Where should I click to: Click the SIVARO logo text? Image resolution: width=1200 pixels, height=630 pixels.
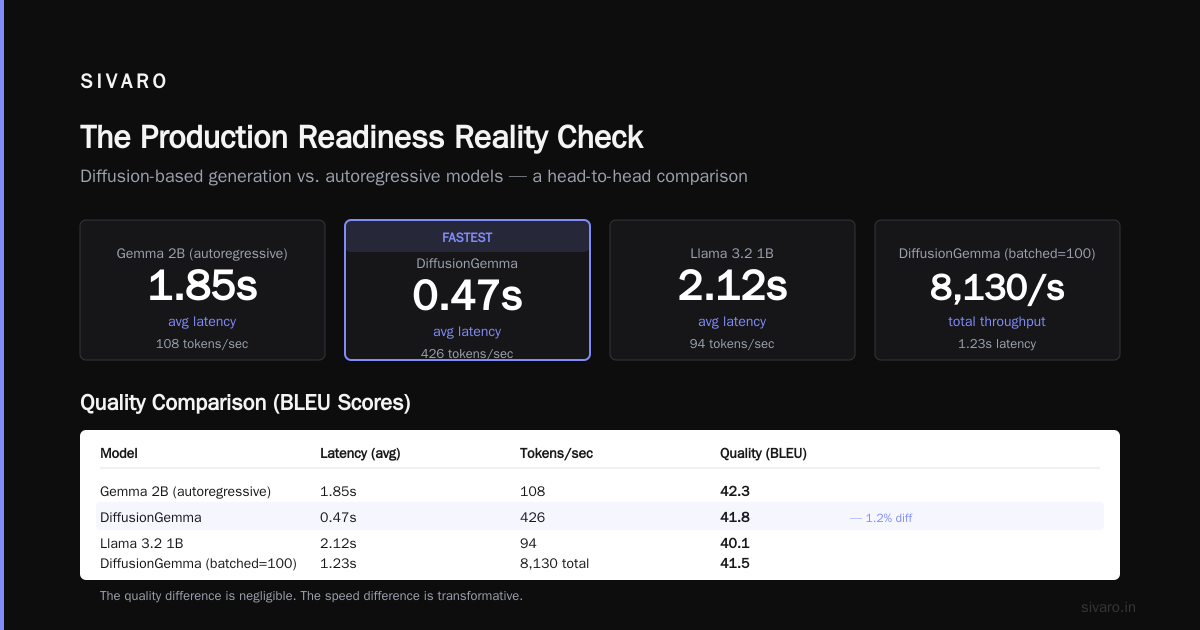point(124,82)
